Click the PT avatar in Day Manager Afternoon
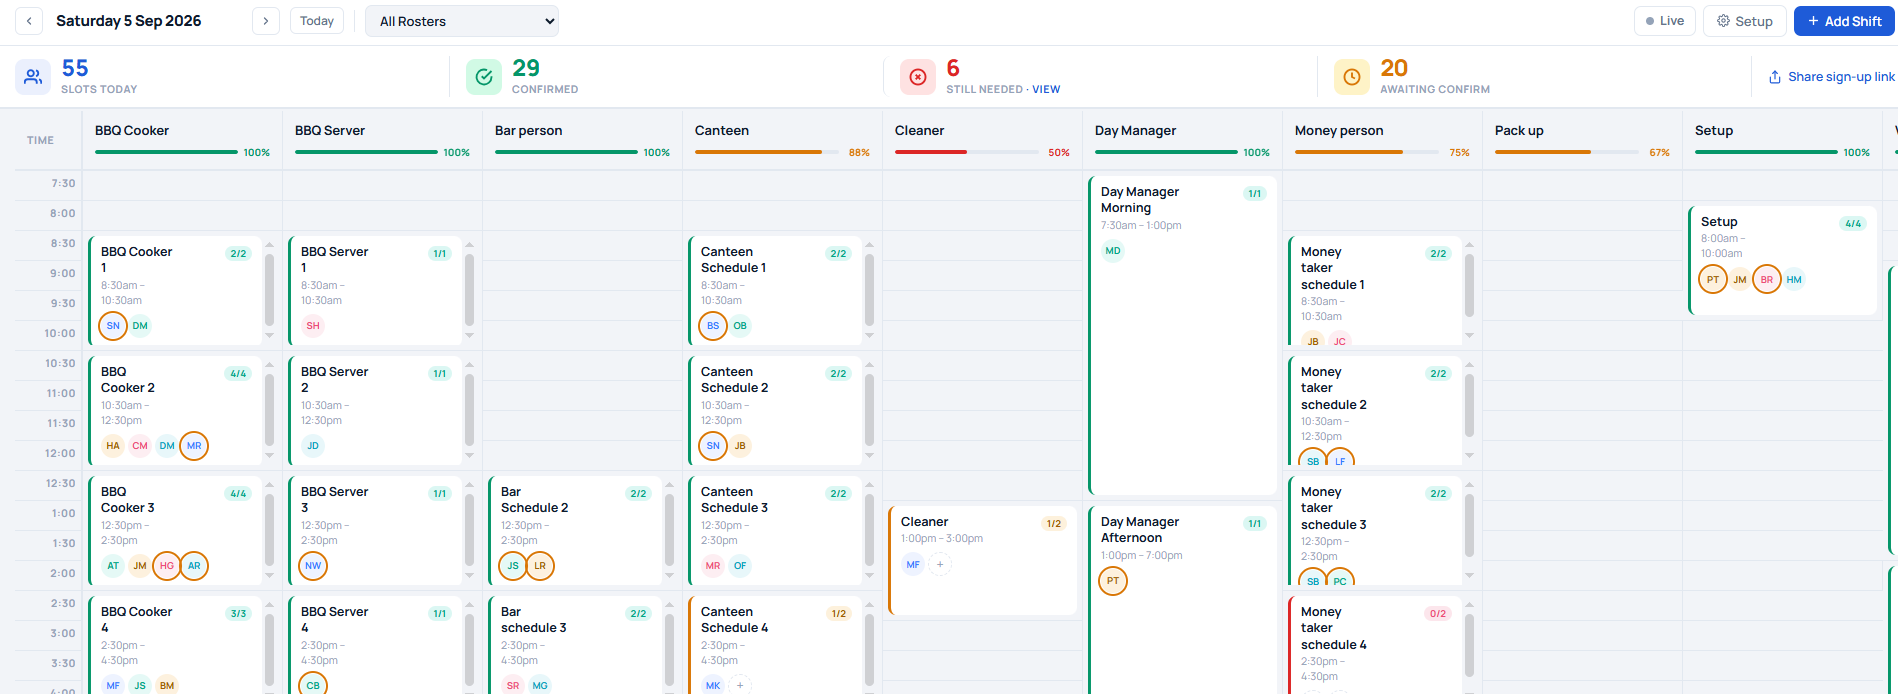The image size is (1898, 694). point(1113,581)
